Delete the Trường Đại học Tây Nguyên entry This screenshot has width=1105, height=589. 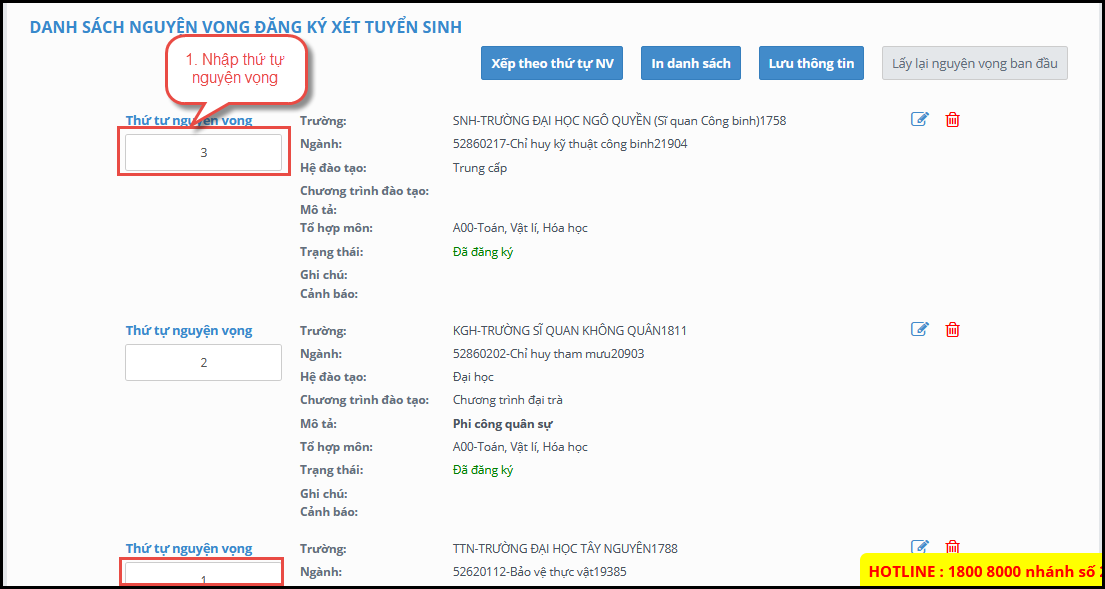953,547
